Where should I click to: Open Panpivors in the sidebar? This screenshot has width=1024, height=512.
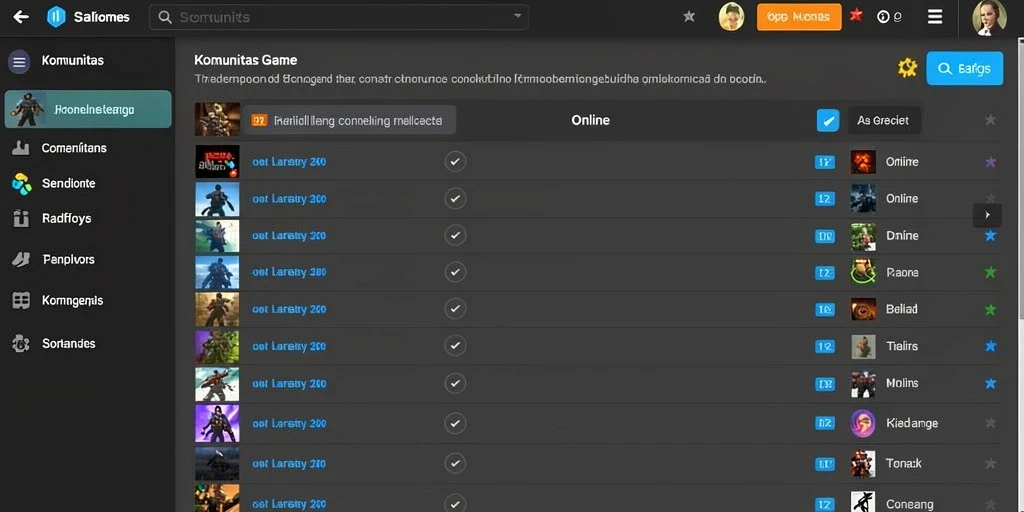pos(69,259)
